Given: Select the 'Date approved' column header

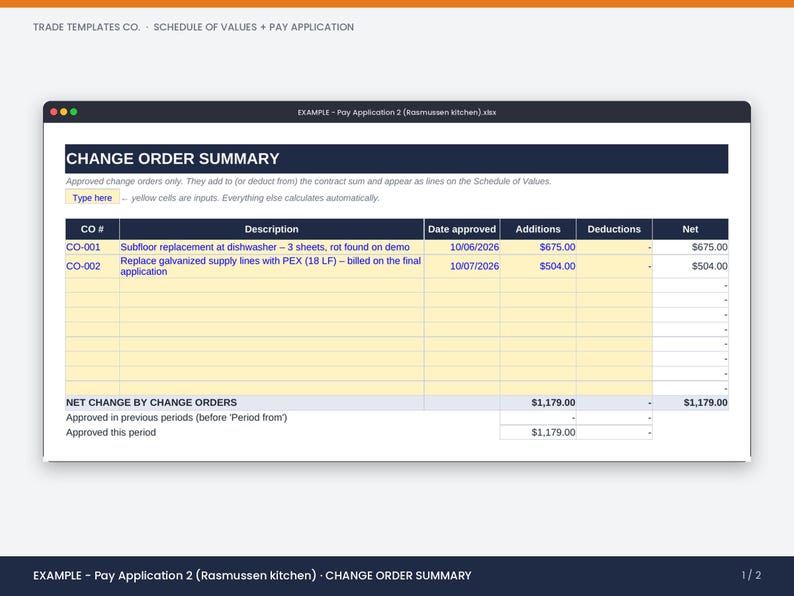Looking at the screenshot, I should (x=462, y=229).
